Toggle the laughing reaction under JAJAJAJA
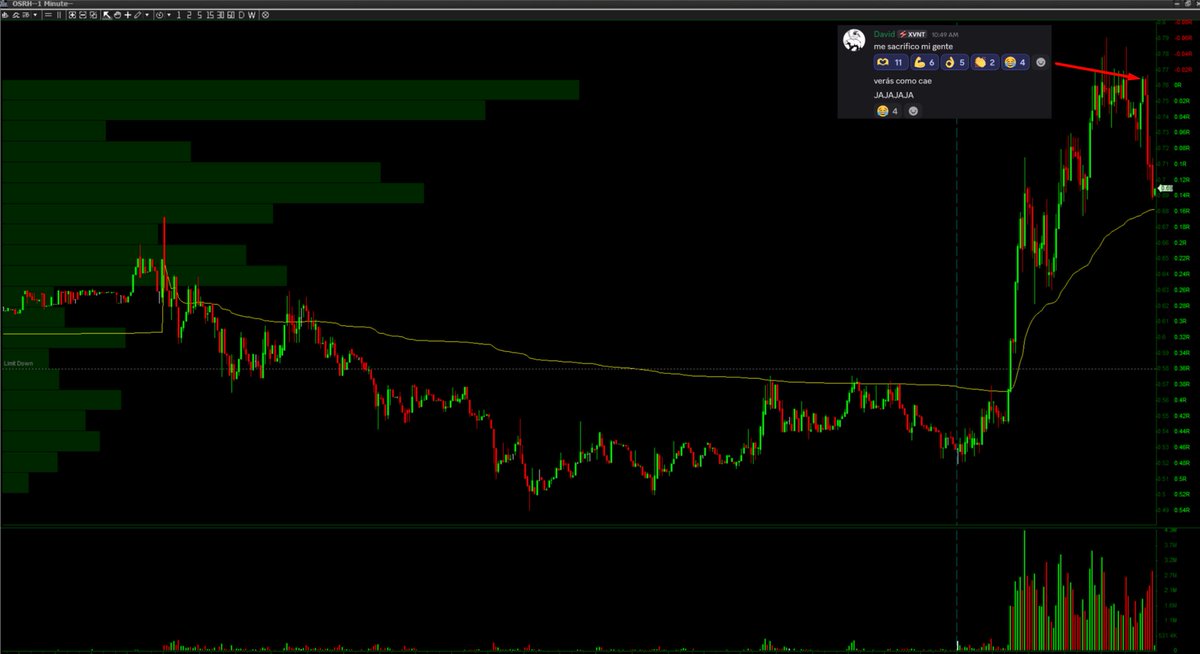This screenshot has width=1200, height=654. pyautogui.click(x=888, y=110)
